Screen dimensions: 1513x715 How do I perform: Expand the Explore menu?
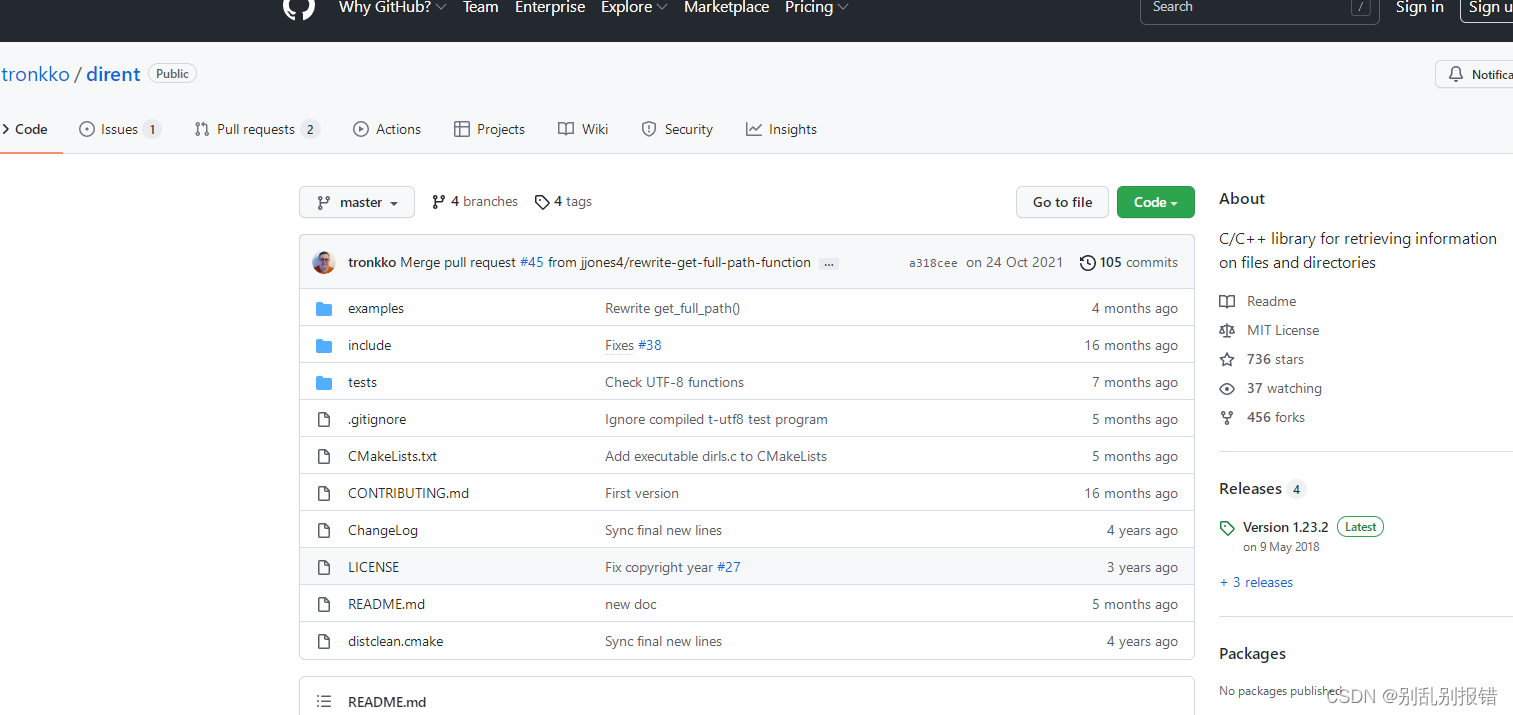pyautogui.click(x=634, y=7)
